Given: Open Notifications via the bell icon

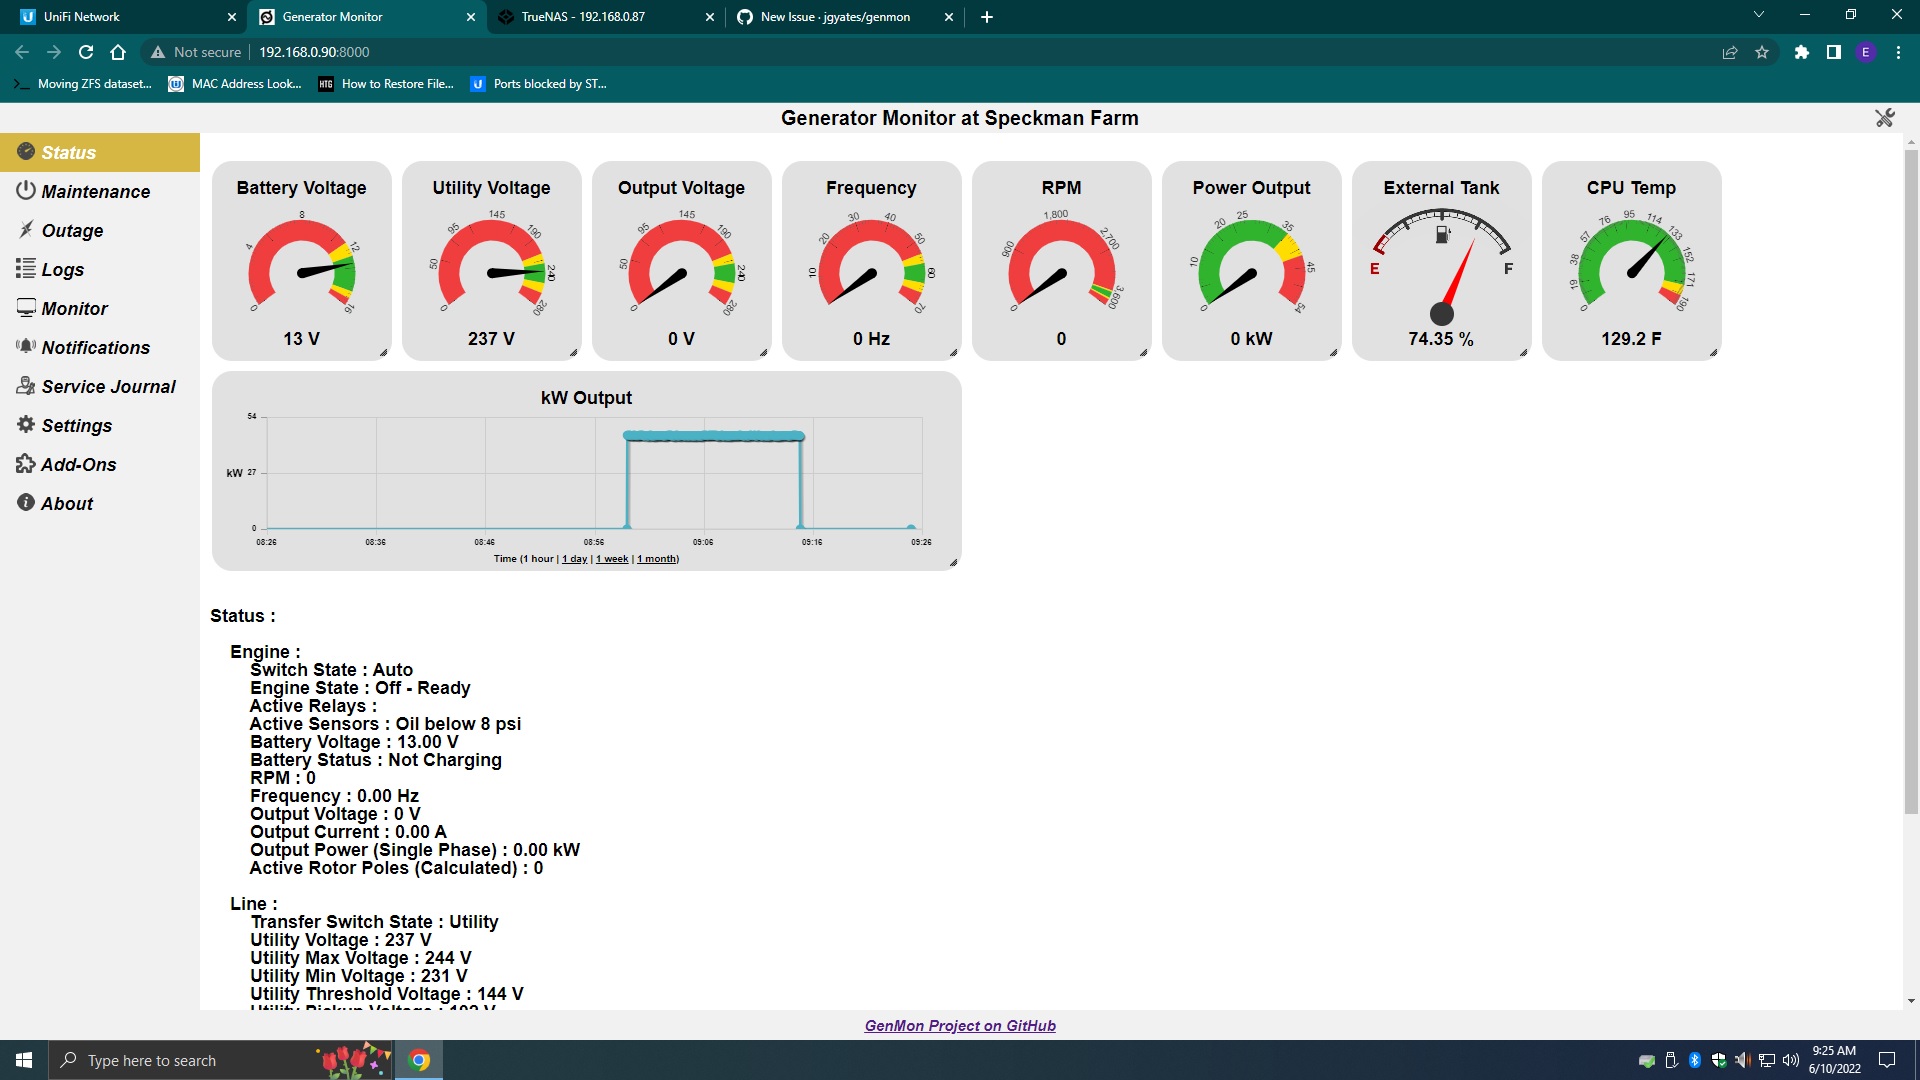Looking at the screenshot, I should [26, 347].
